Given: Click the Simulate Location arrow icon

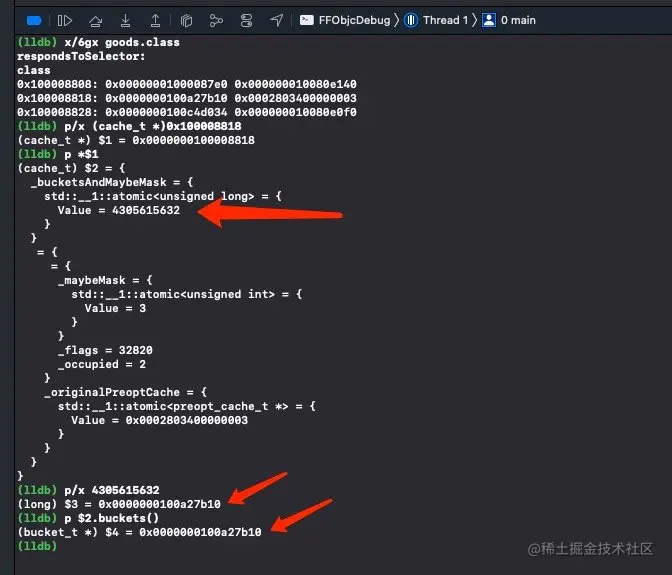Looking at the screenshot, I should click(x=277, y=20).
